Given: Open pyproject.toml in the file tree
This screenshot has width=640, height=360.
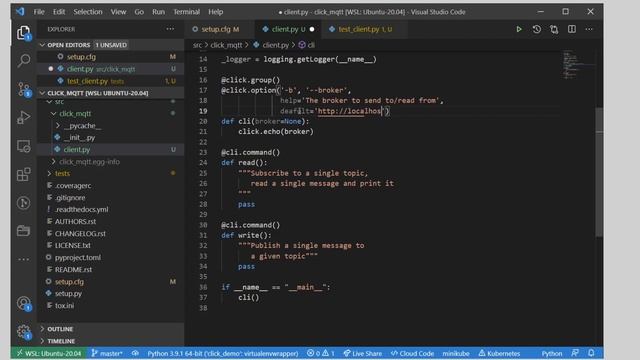Looking at the screenshot, I should [x=78, y=258].
